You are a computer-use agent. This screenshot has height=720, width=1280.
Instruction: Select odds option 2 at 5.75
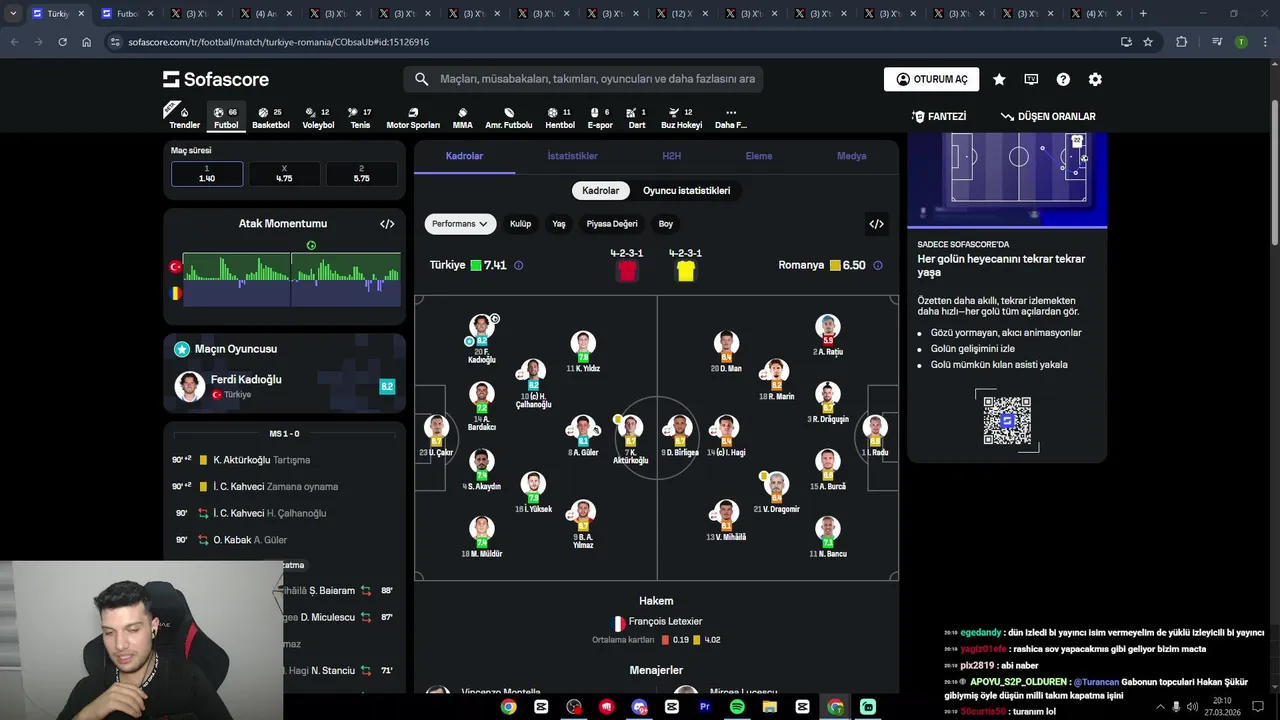[x=361, y=174]
